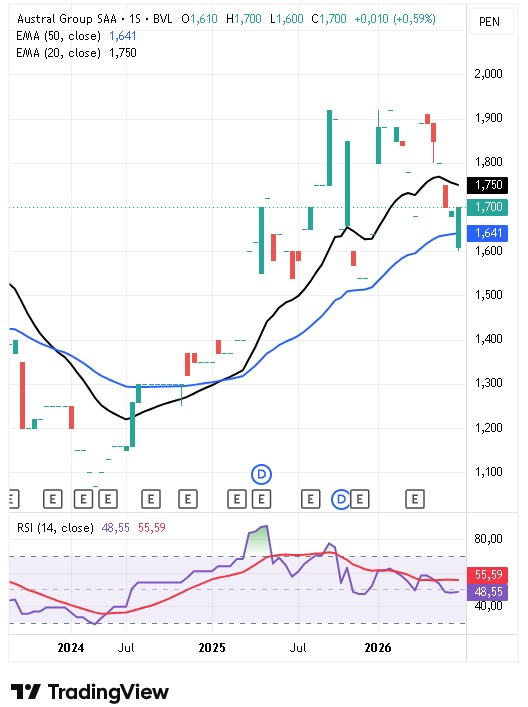Select the earnings E marker right of the blue D circle
The height and width of the screenshot is (707, 528).
click(360, 499)
